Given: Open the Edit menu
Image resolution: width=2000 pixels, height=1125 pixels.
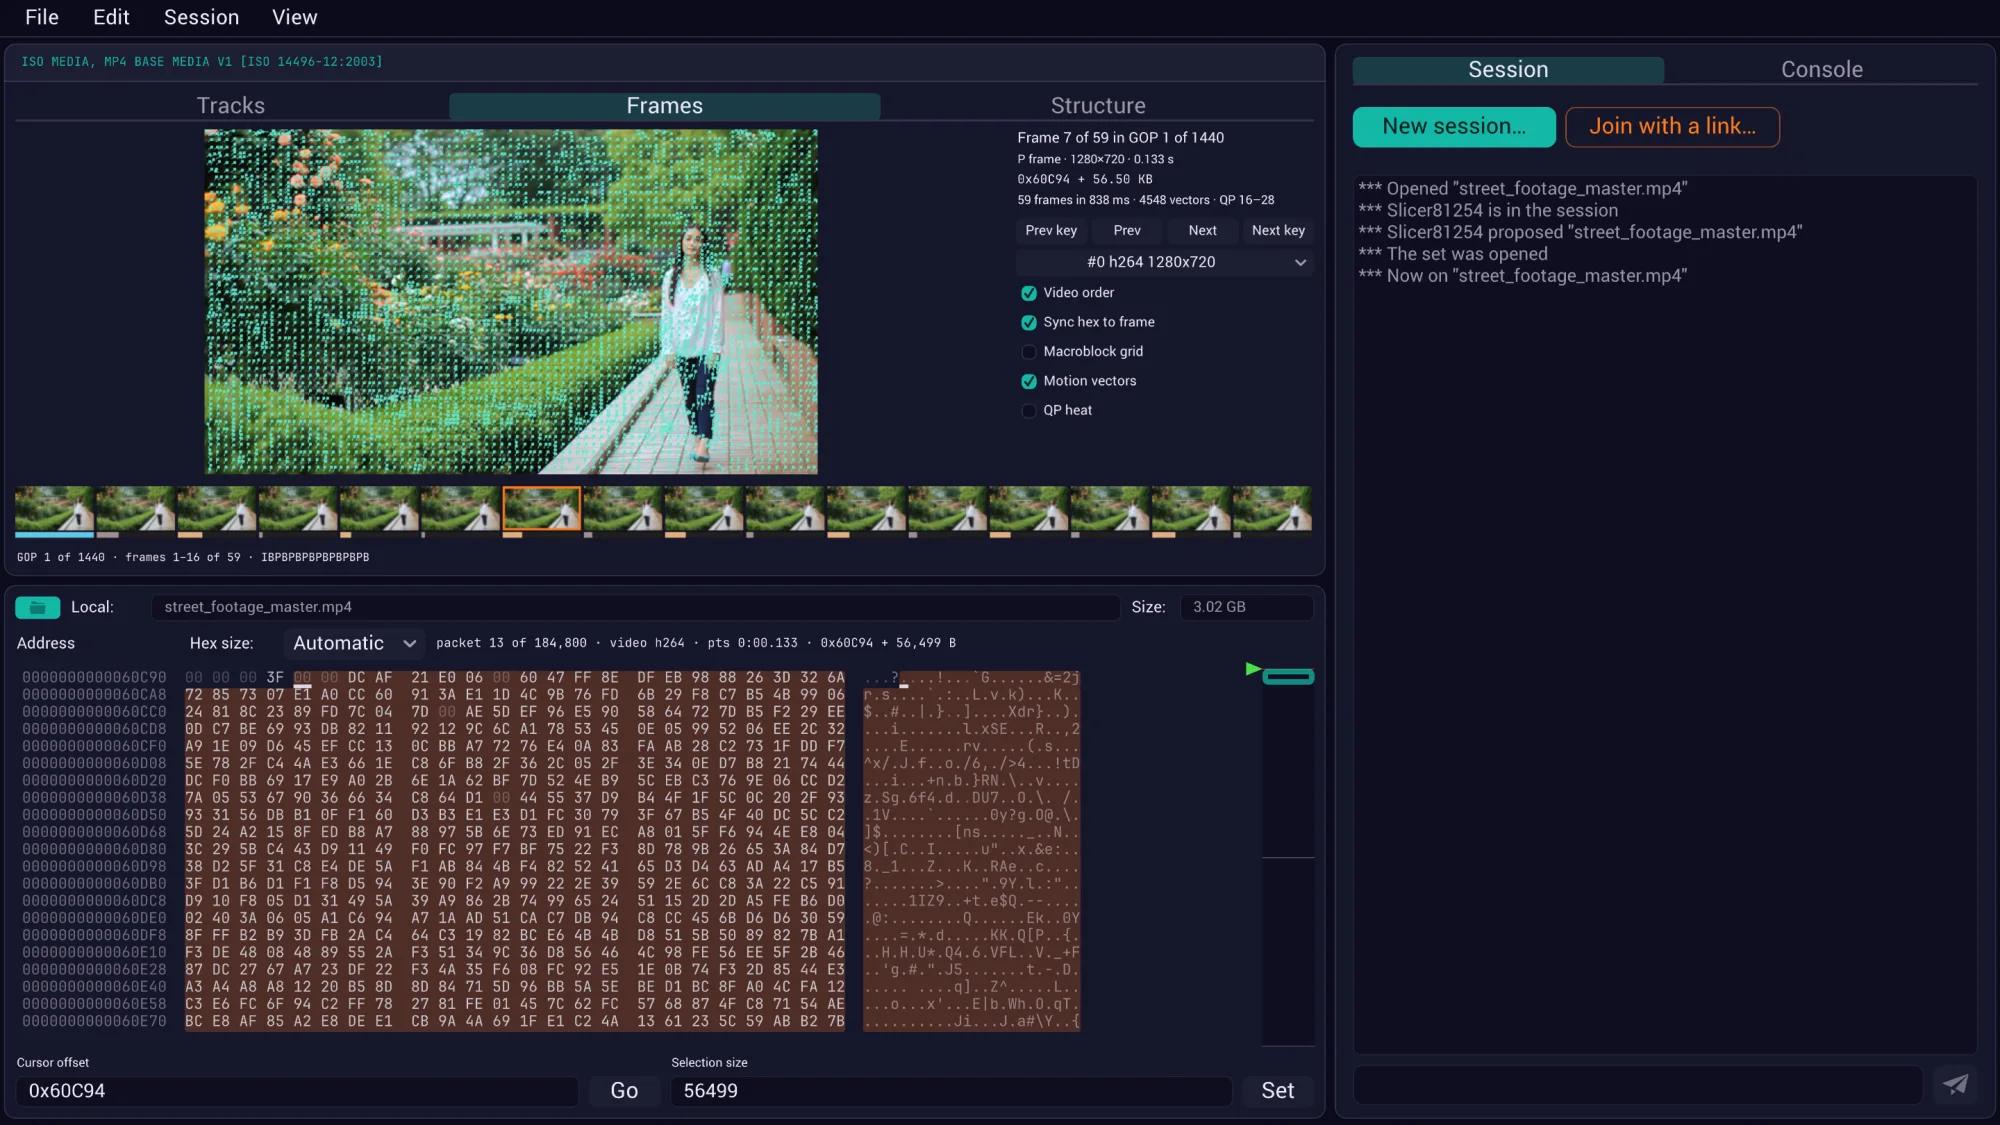Looking at the screenshot, I should pos(111,17).
